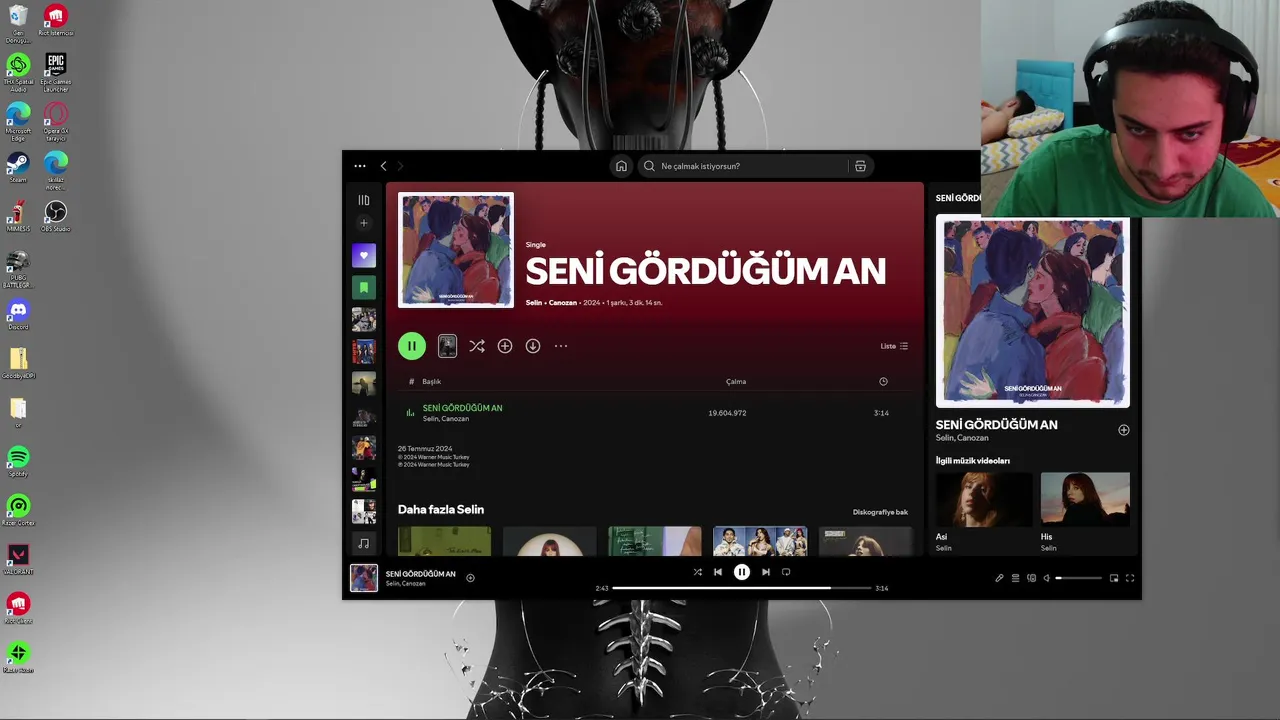The width and height of the screenshot is (1280, 720).
Task: Open the Liked Songs heart tile
Action: 364,255
